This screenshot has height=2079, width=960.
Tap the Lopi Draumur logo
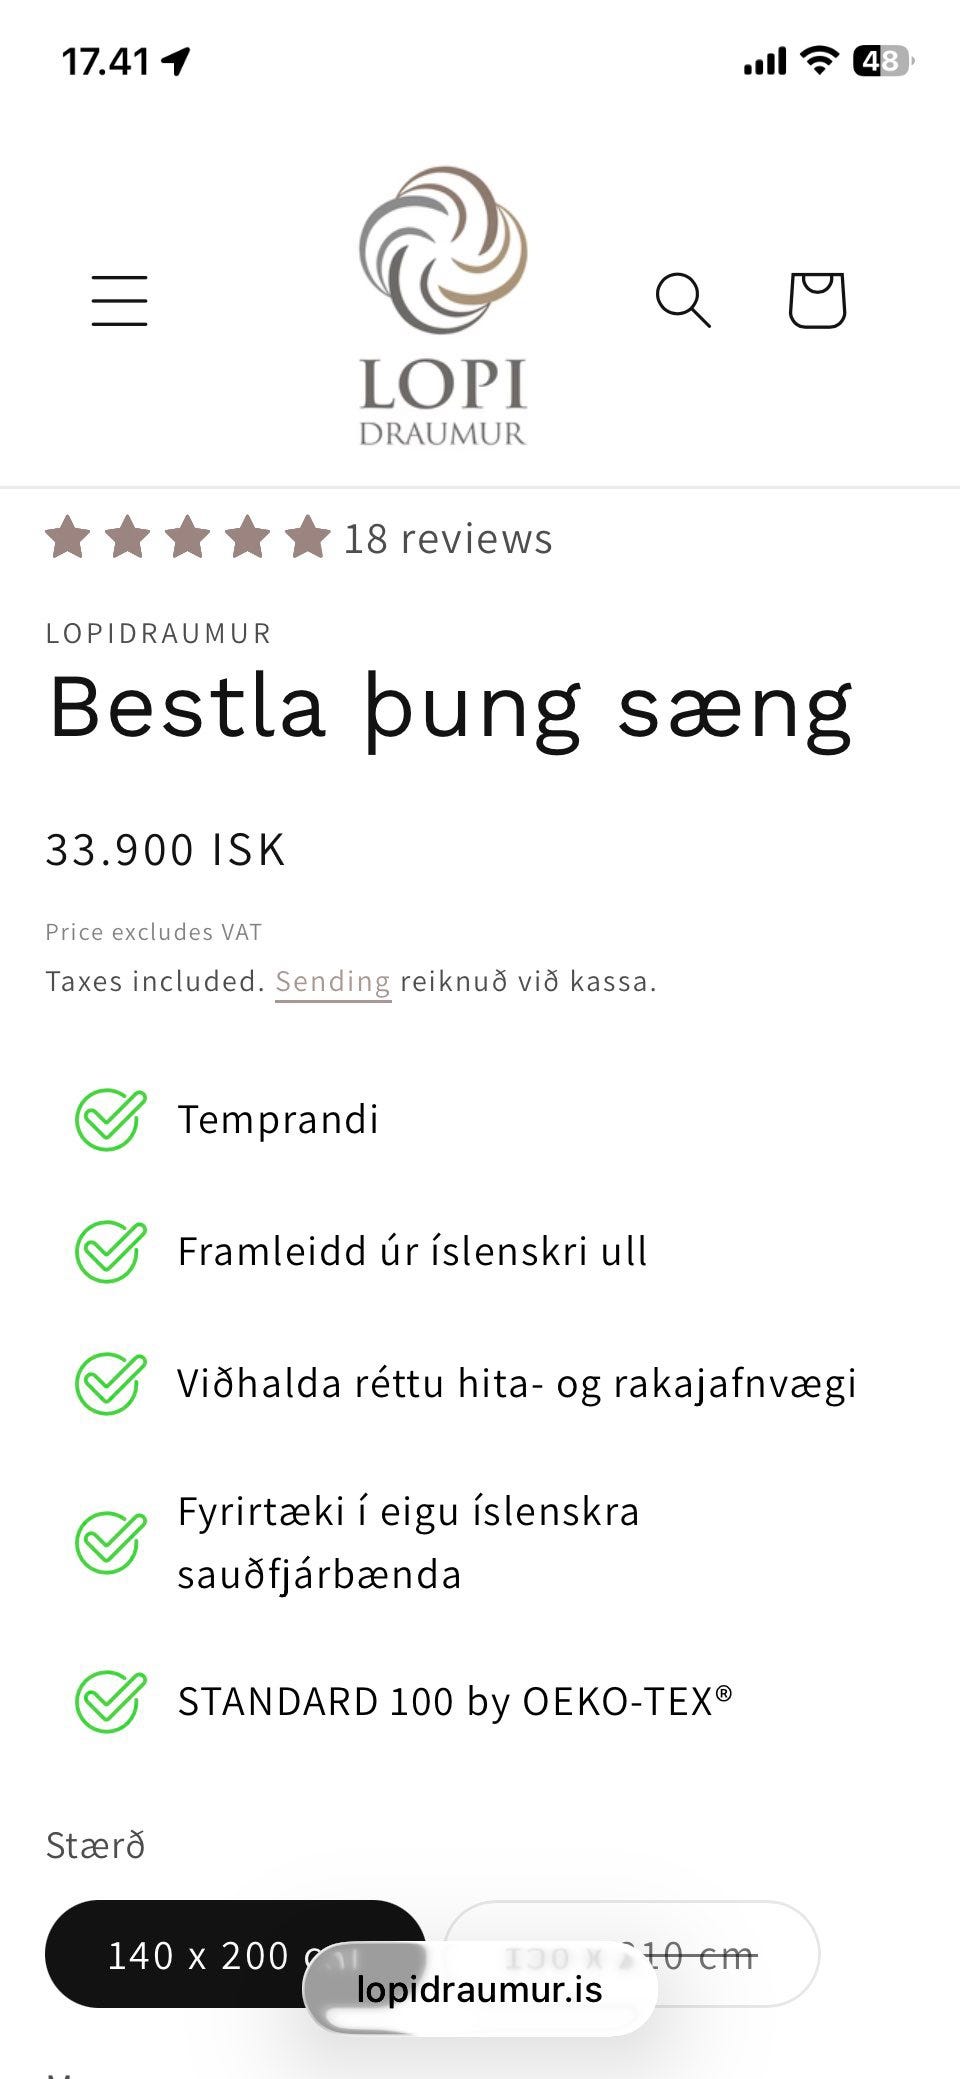tap(443, 305)
